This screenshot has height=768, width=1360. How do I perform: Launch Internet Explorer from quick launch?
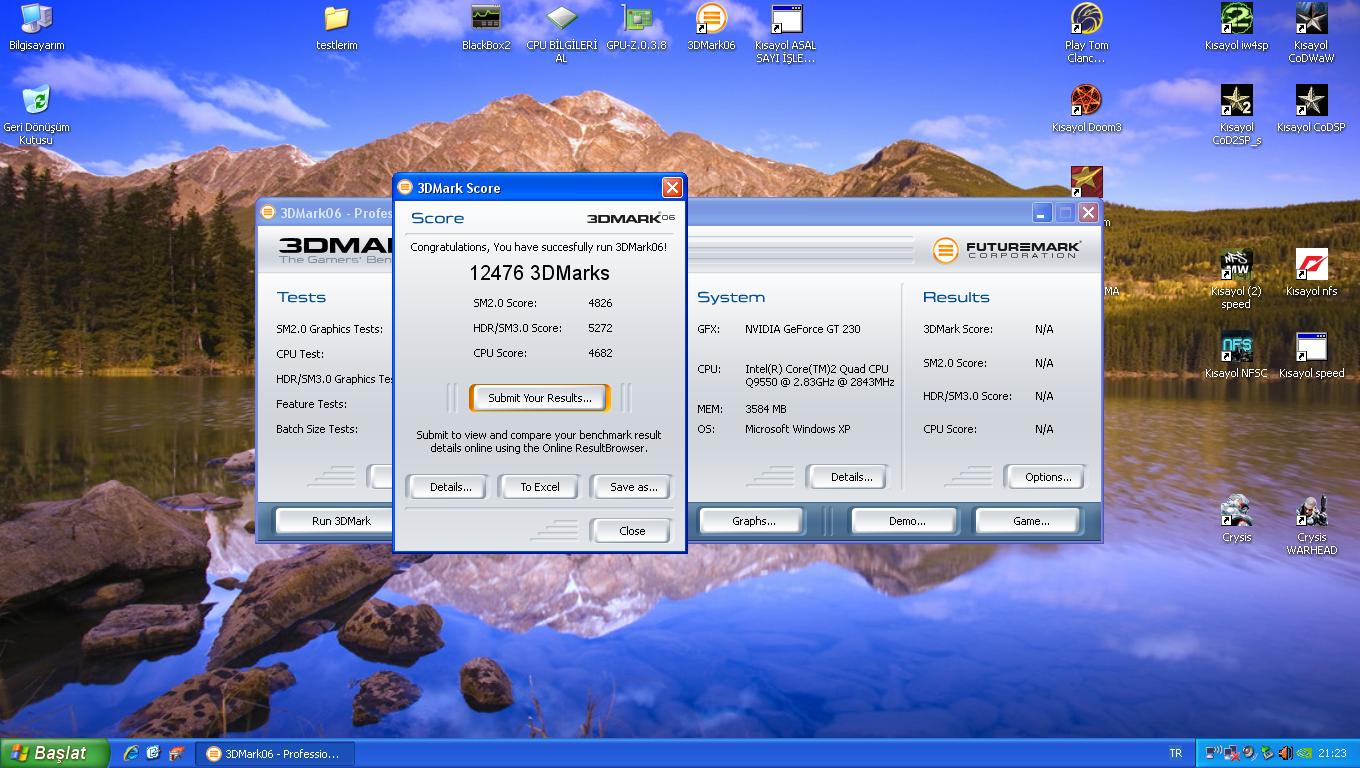point(131,753)
